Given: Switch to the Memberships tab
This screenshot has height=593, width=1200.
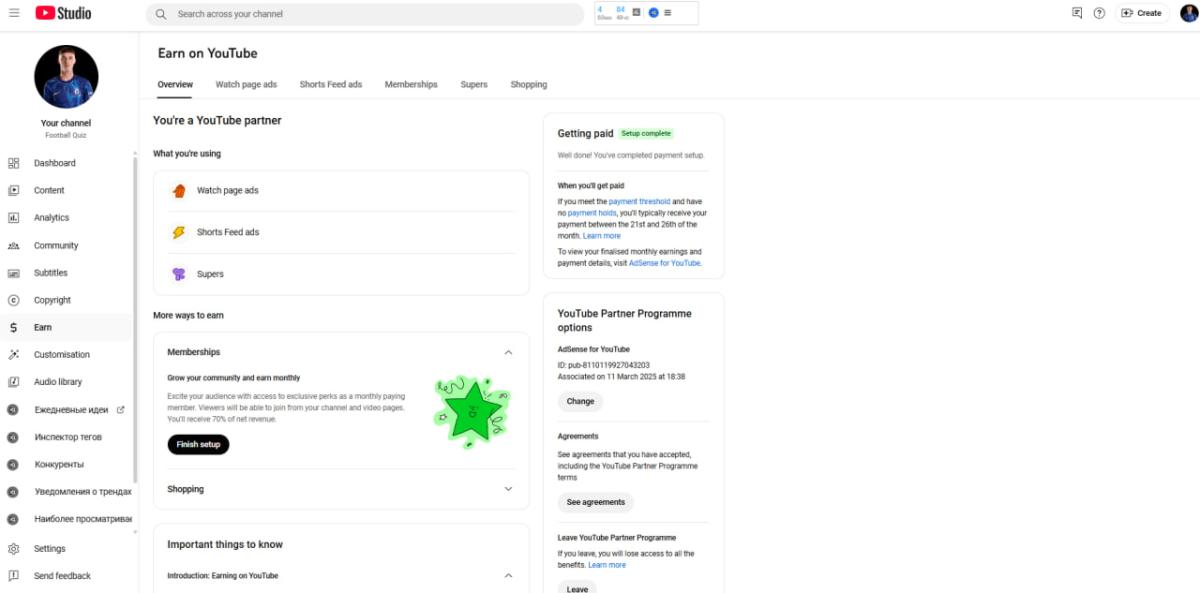Looking at the screenshot, I should click(411, 85).
